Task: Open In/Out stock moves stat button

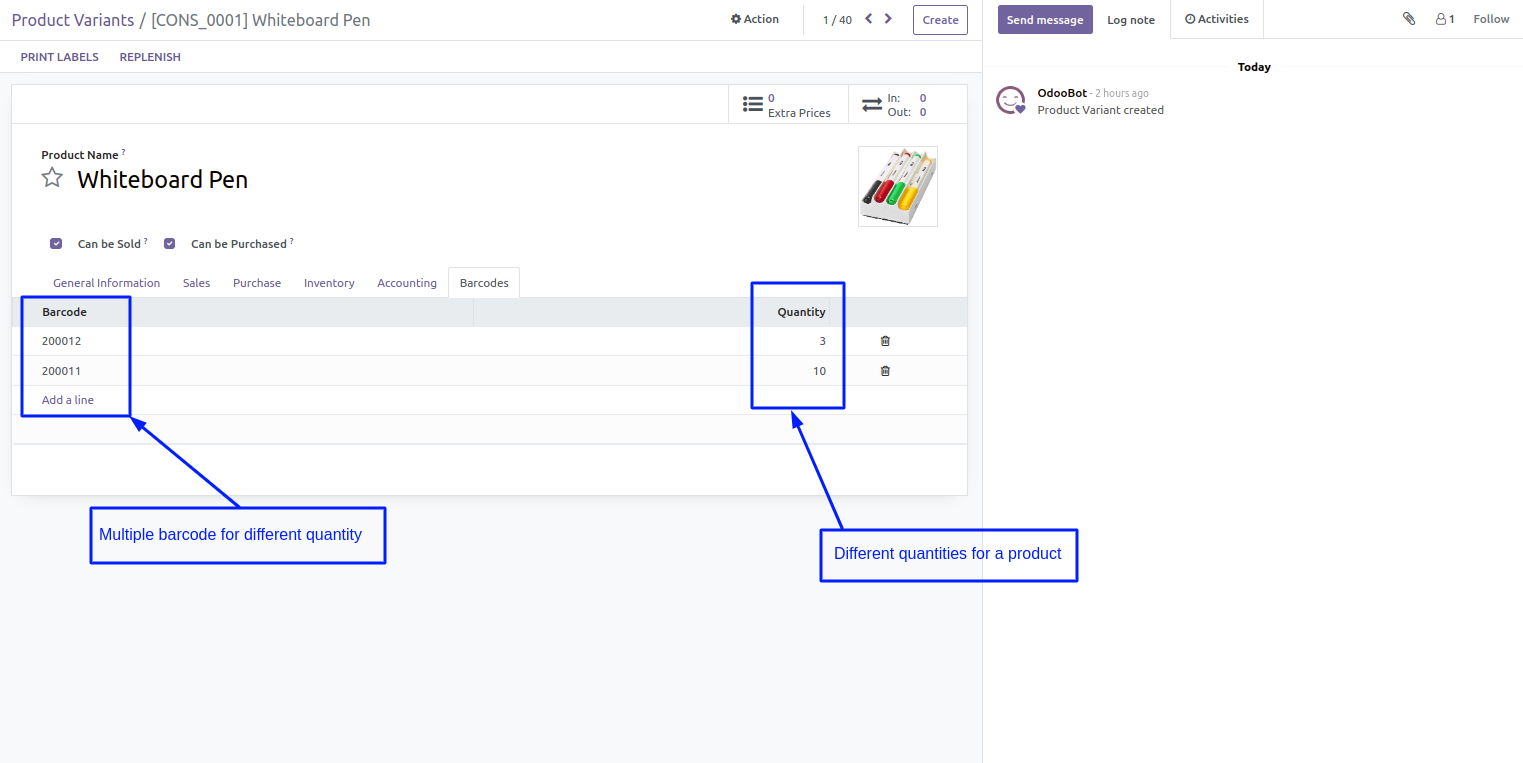Action: click(907, 105)
